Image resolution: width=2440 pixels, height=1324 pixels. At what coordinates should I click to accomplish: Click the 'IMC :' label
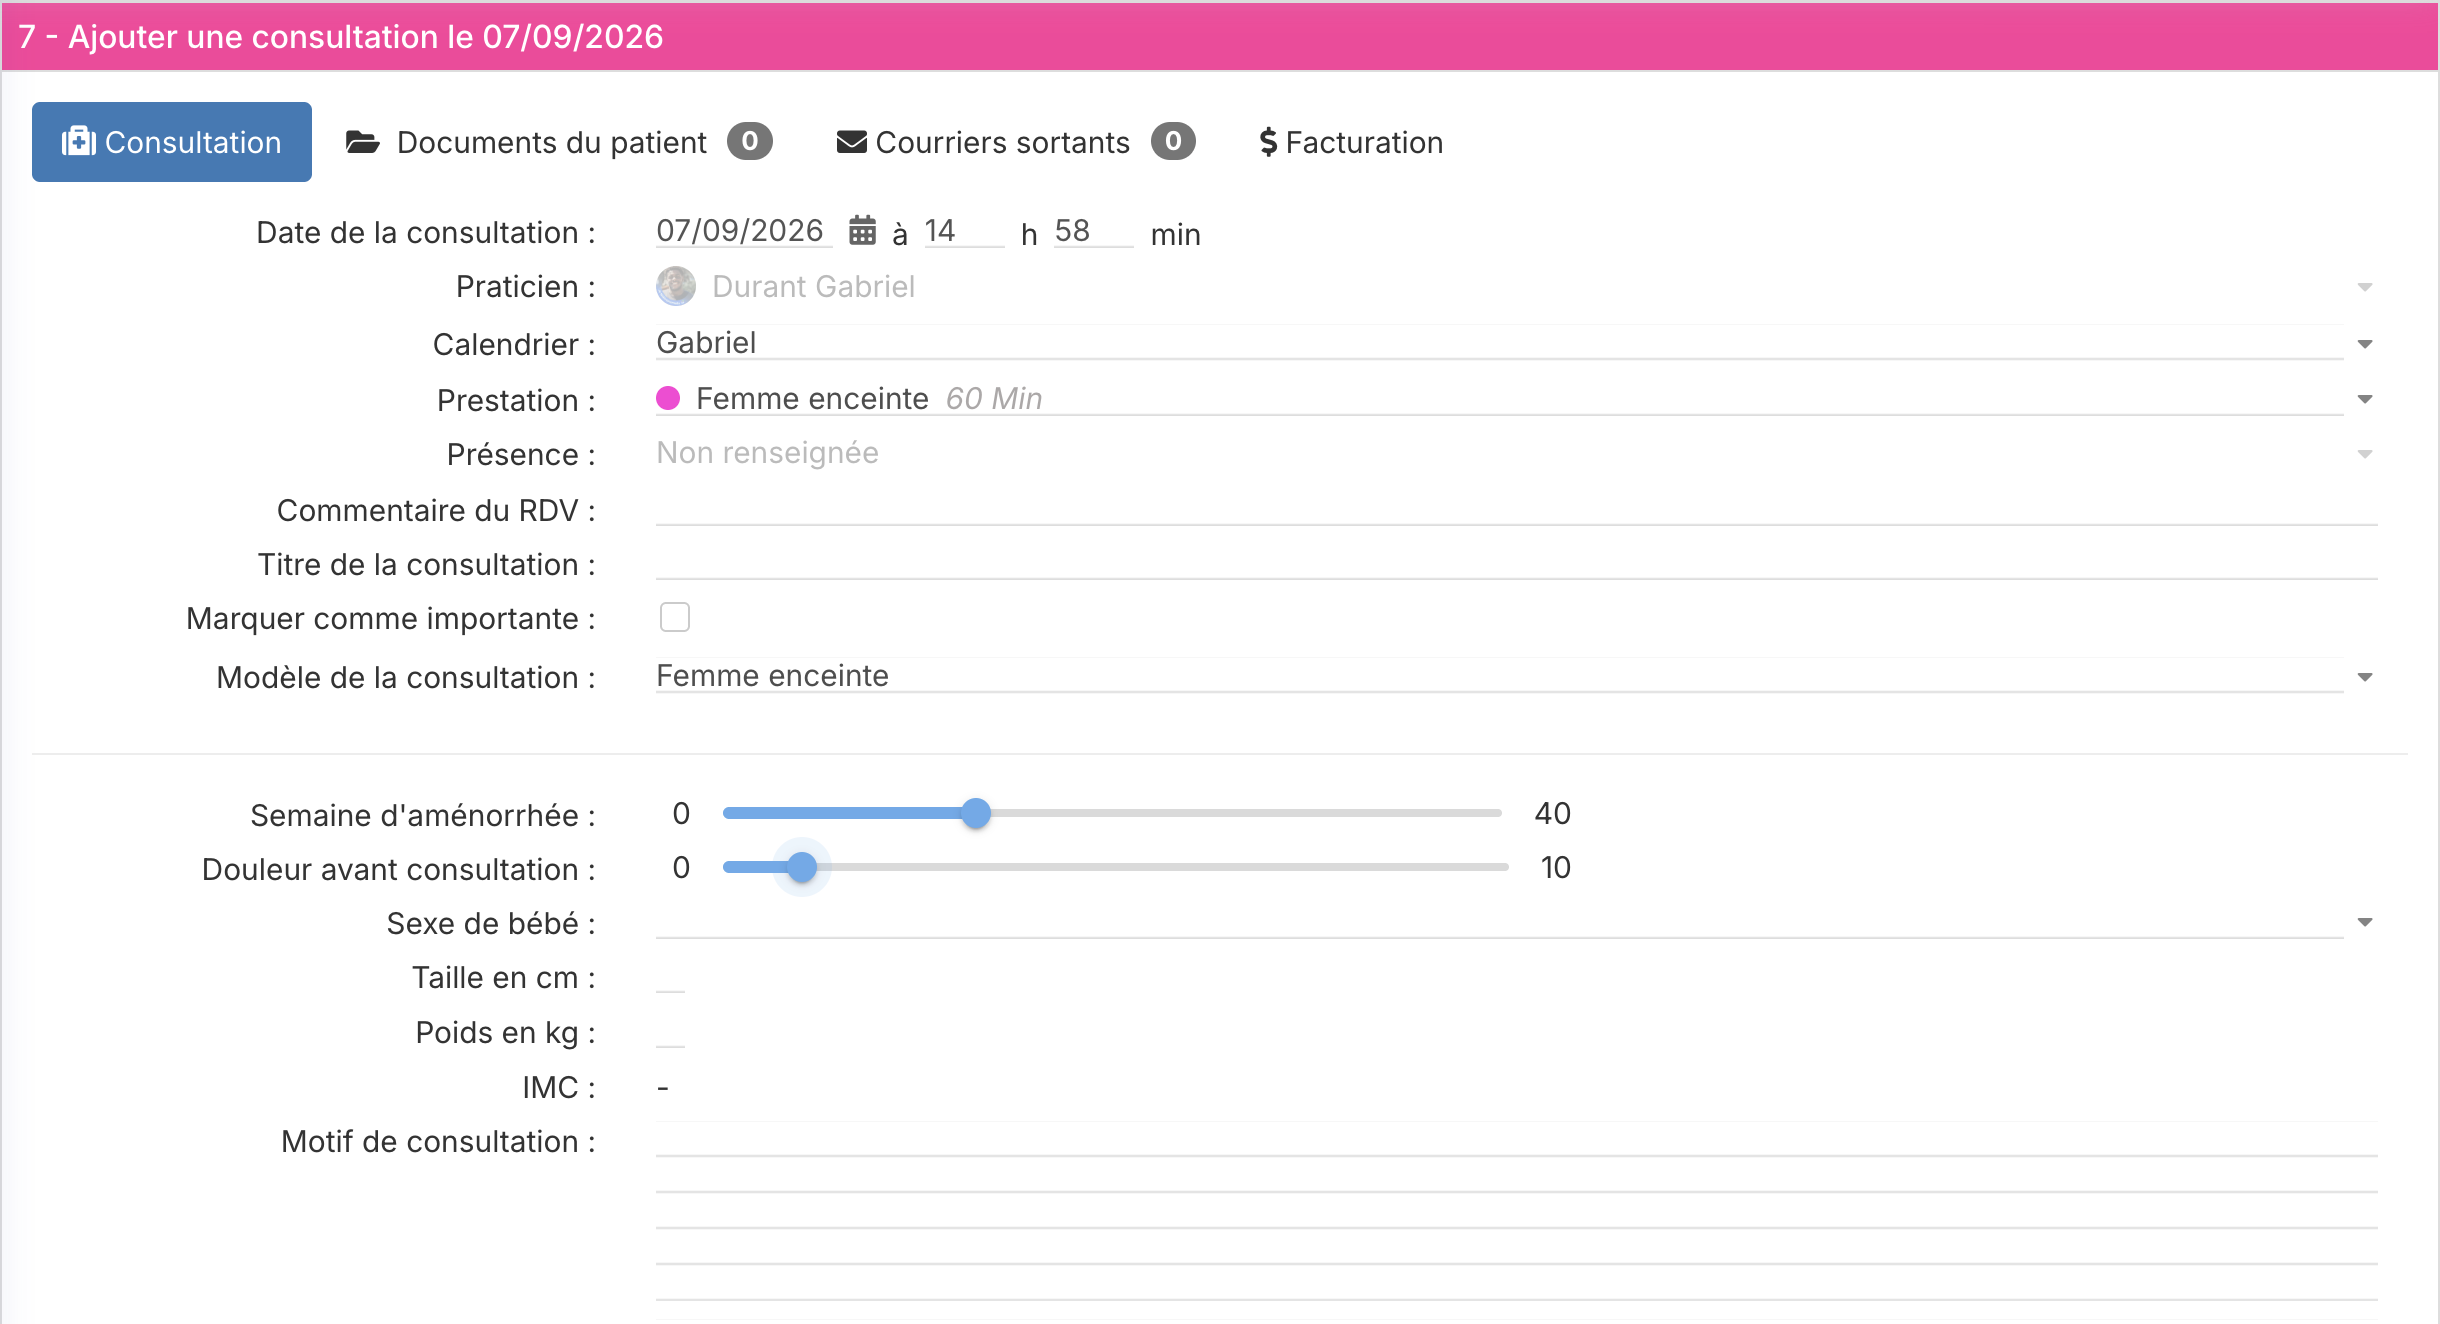pos(558,1087)
